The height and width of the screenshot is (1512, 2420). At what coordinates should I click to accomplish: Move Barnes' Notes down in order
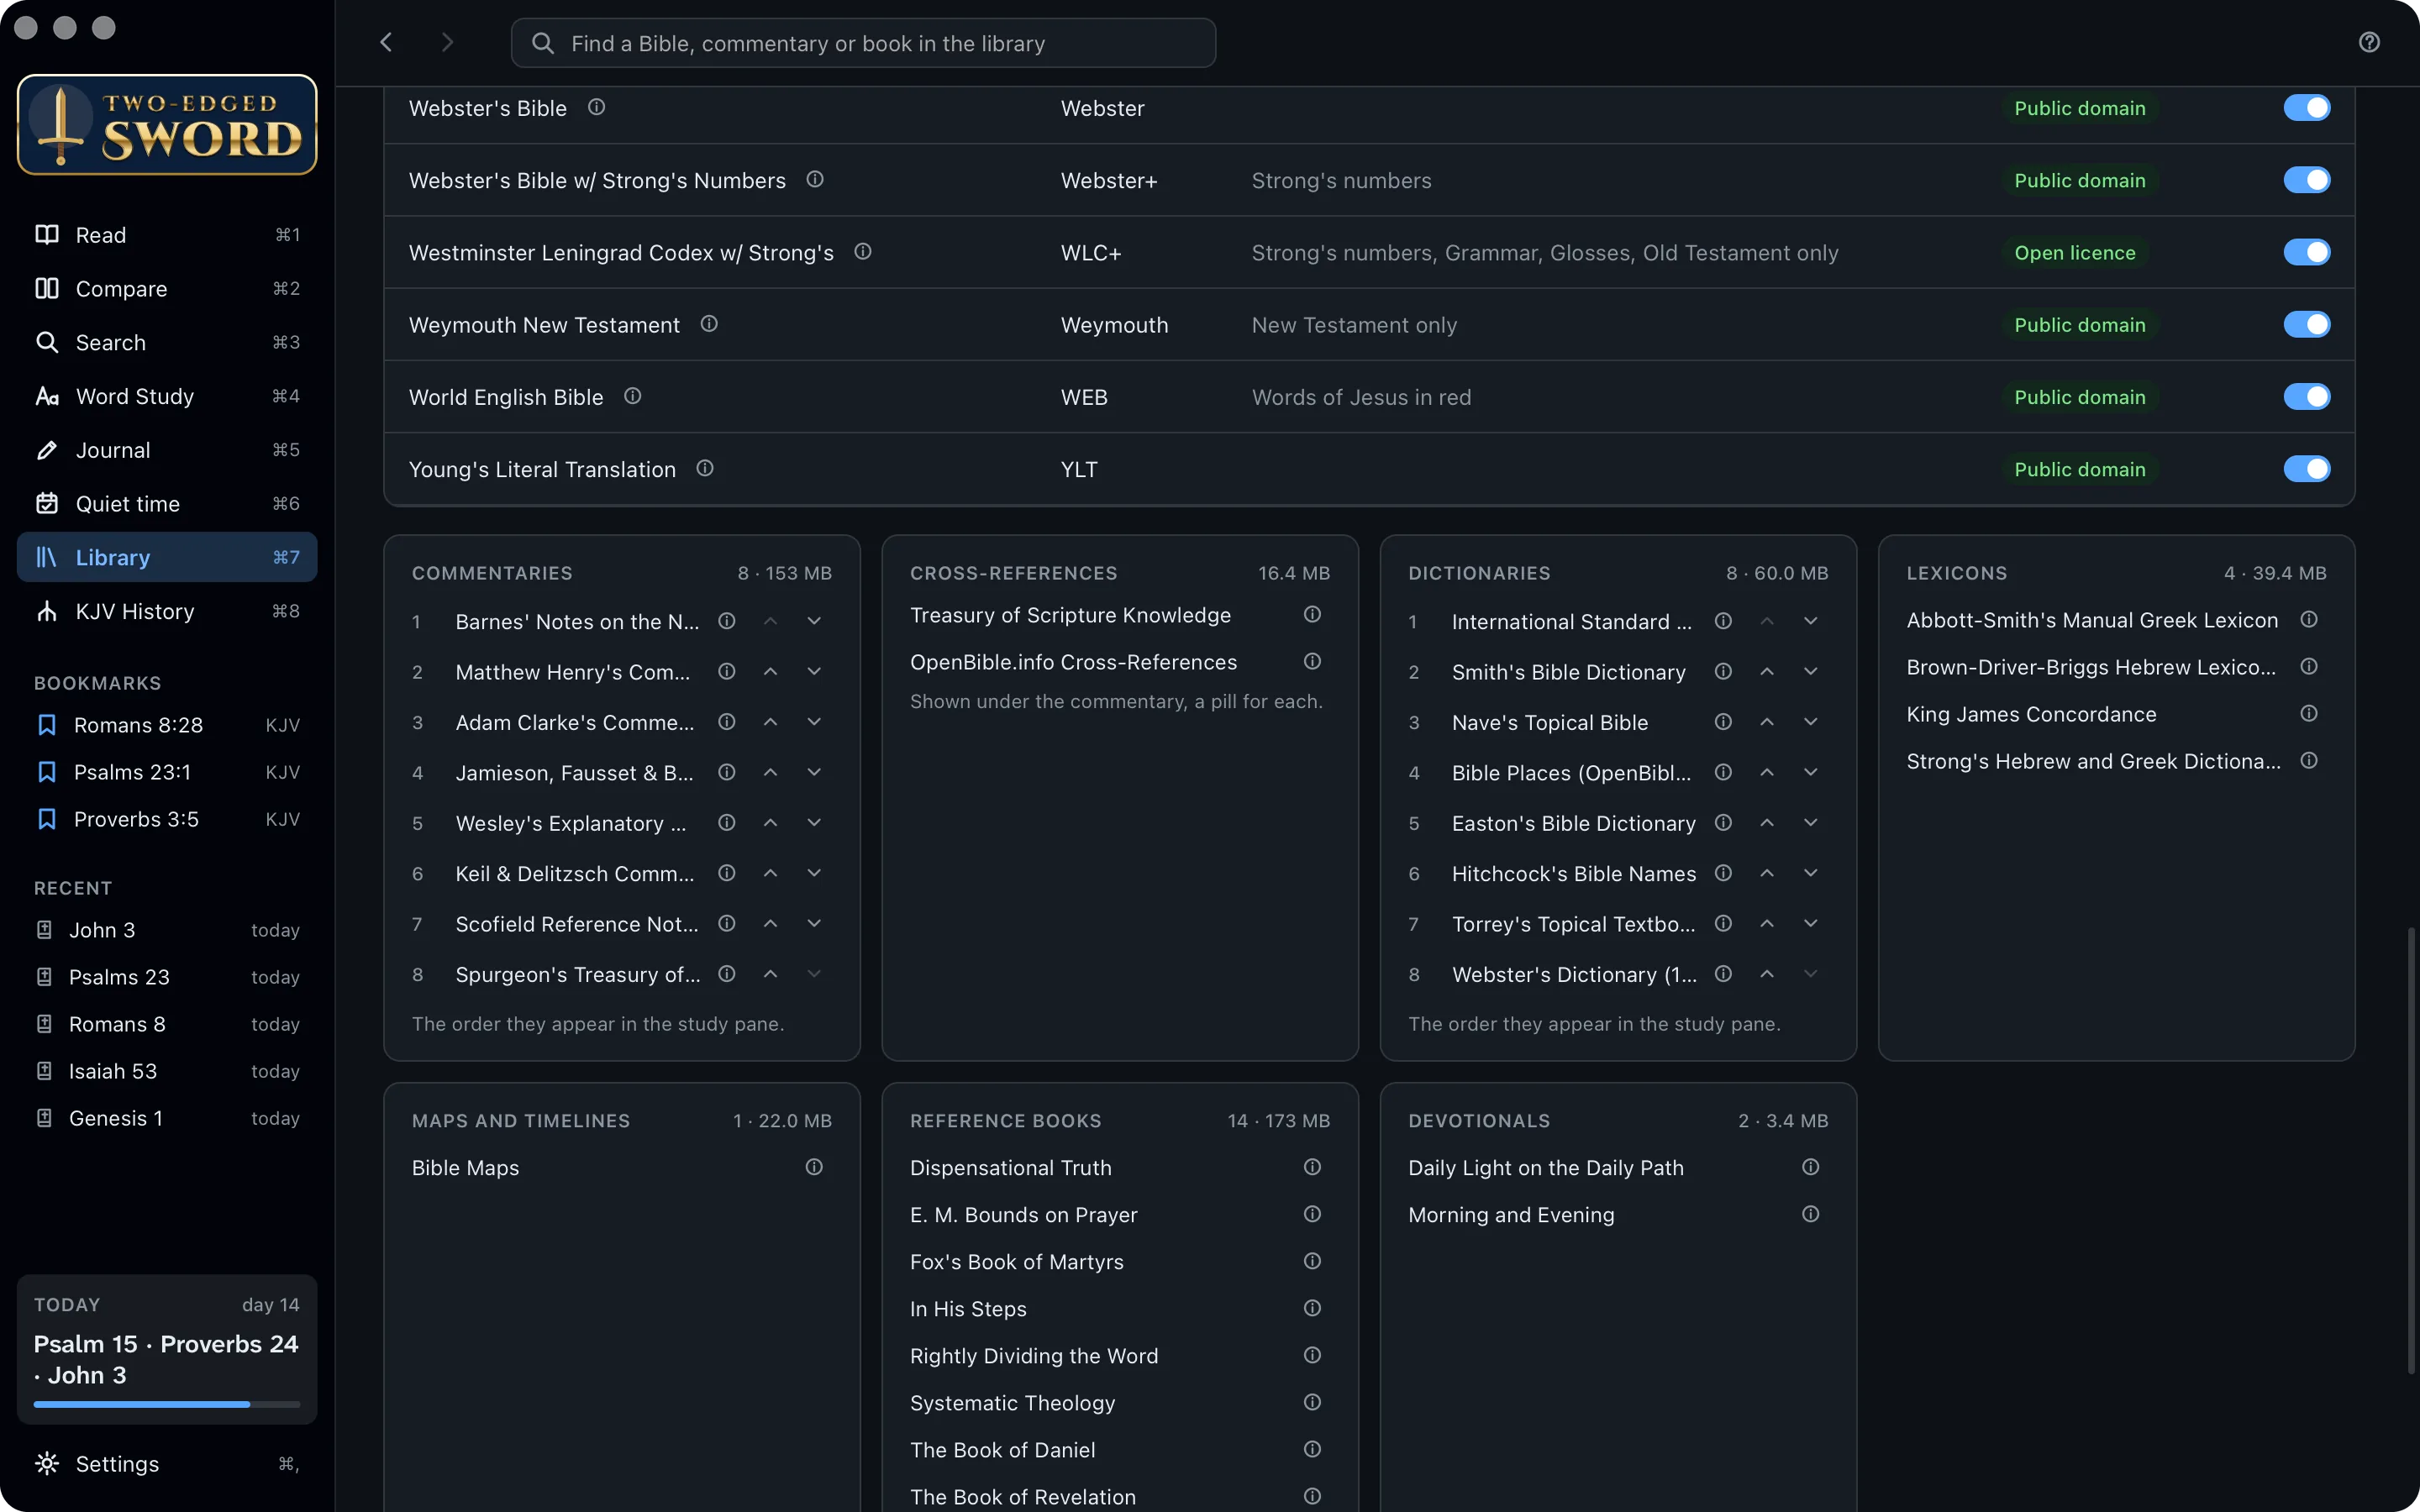(x=814, y=621)
